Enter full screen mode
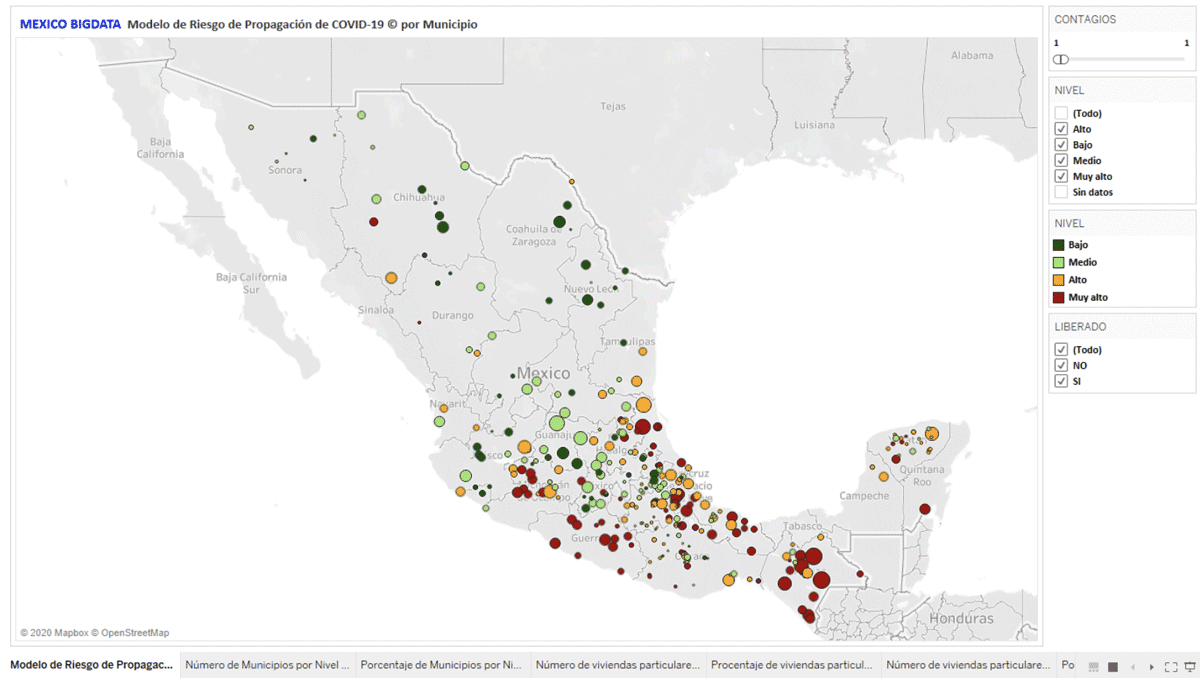Viewport: 1200px width, 689px height. pyautogui.click(x=1171, y=666)
